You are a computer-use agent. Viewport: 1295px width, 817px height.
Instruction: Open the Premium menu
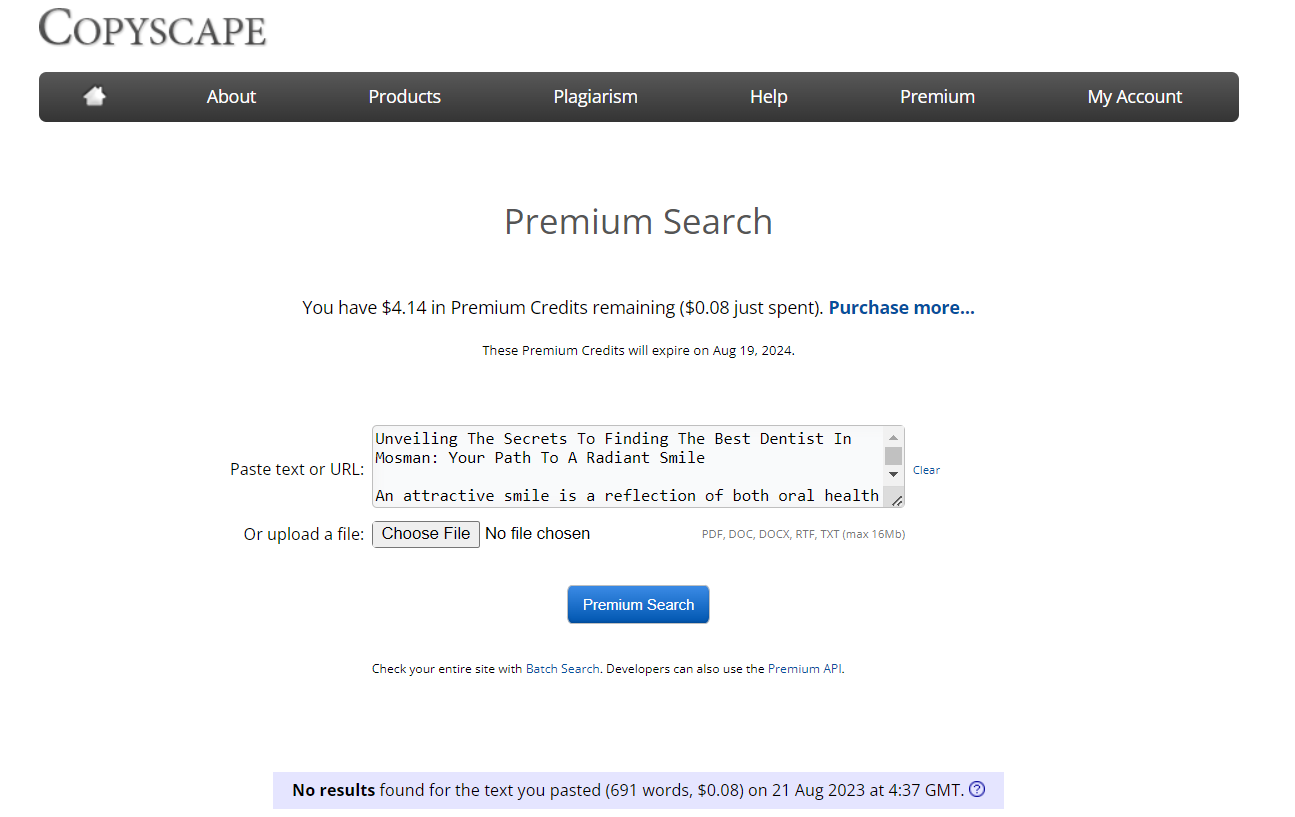[937, 97]
